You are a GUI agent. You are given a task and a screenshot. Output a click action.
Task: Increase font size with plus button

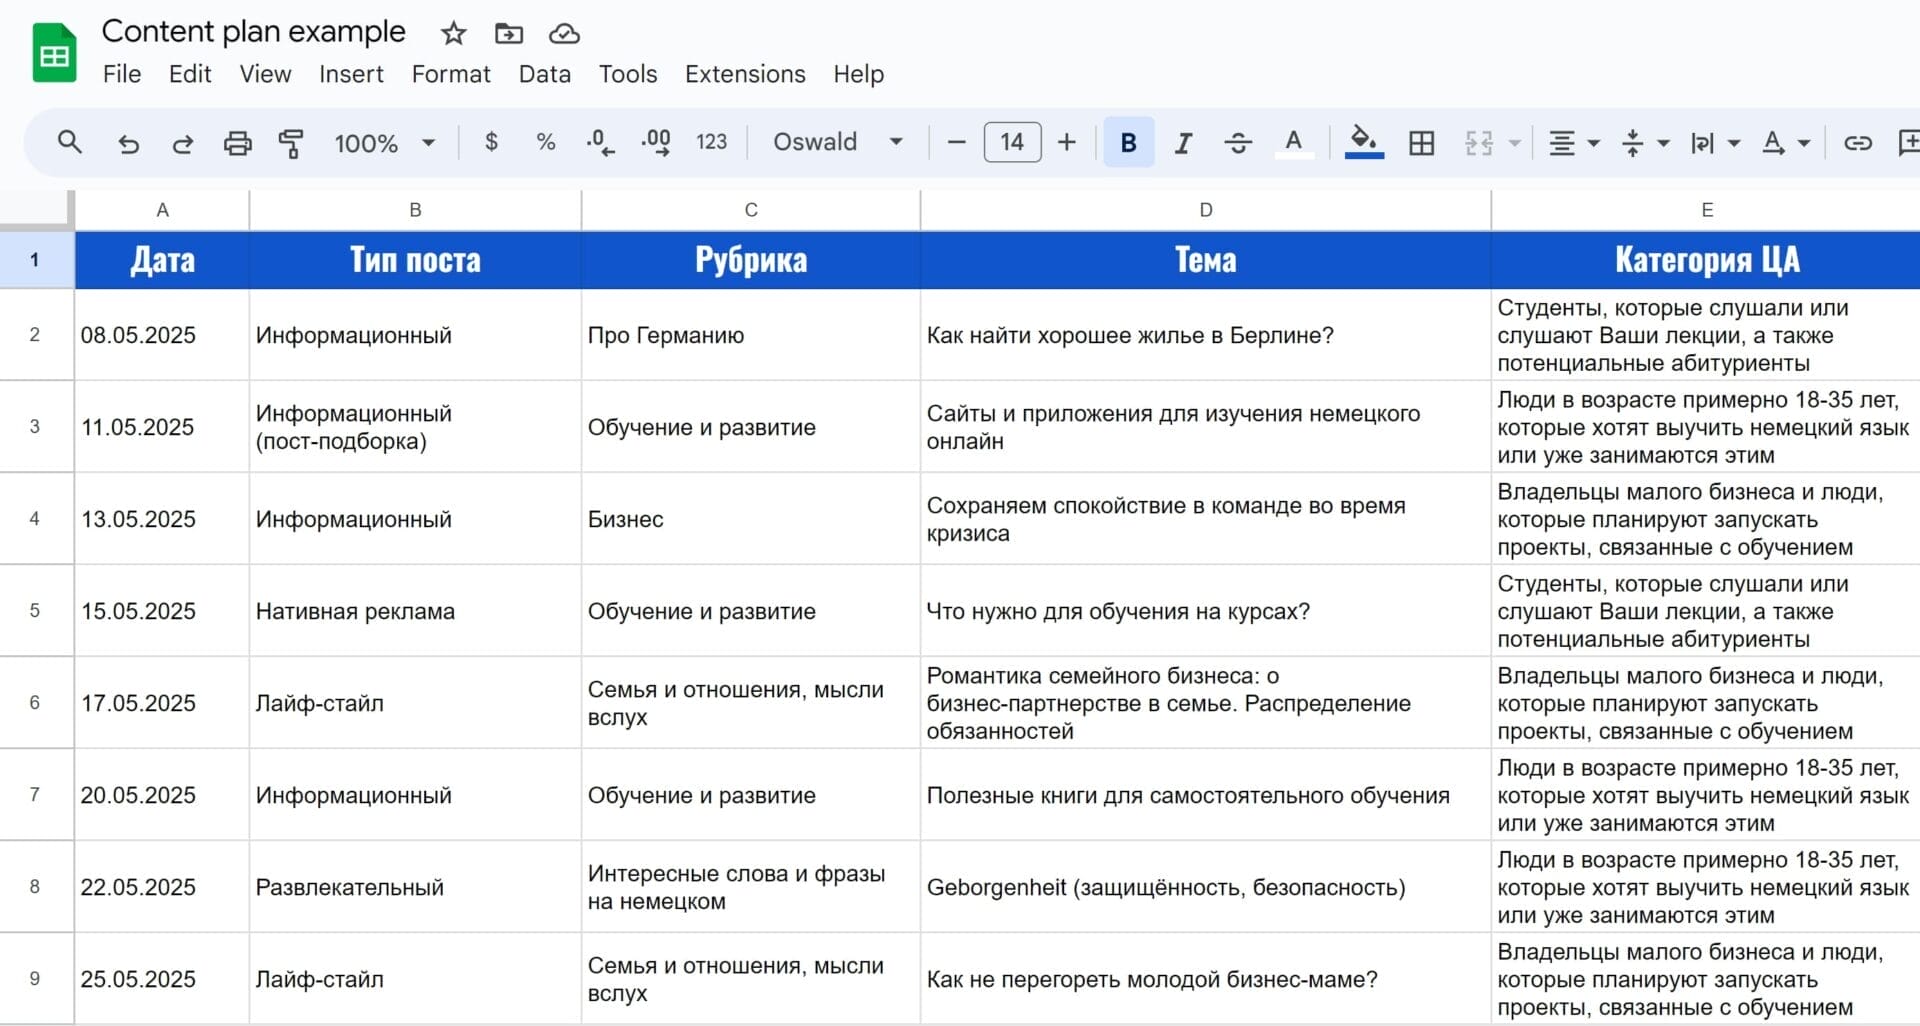click(1066, 142)
